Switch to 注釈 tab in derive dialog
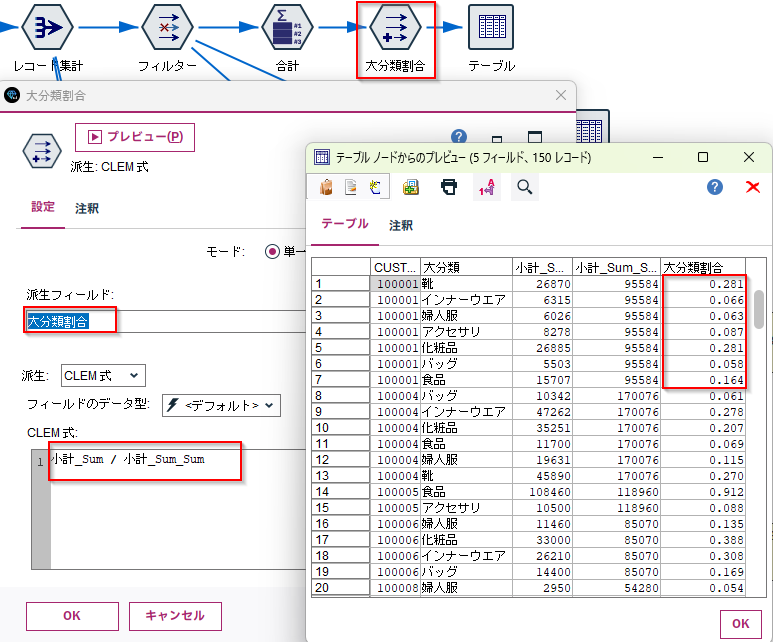The image size is (773, 642). [x=87, y=208]
